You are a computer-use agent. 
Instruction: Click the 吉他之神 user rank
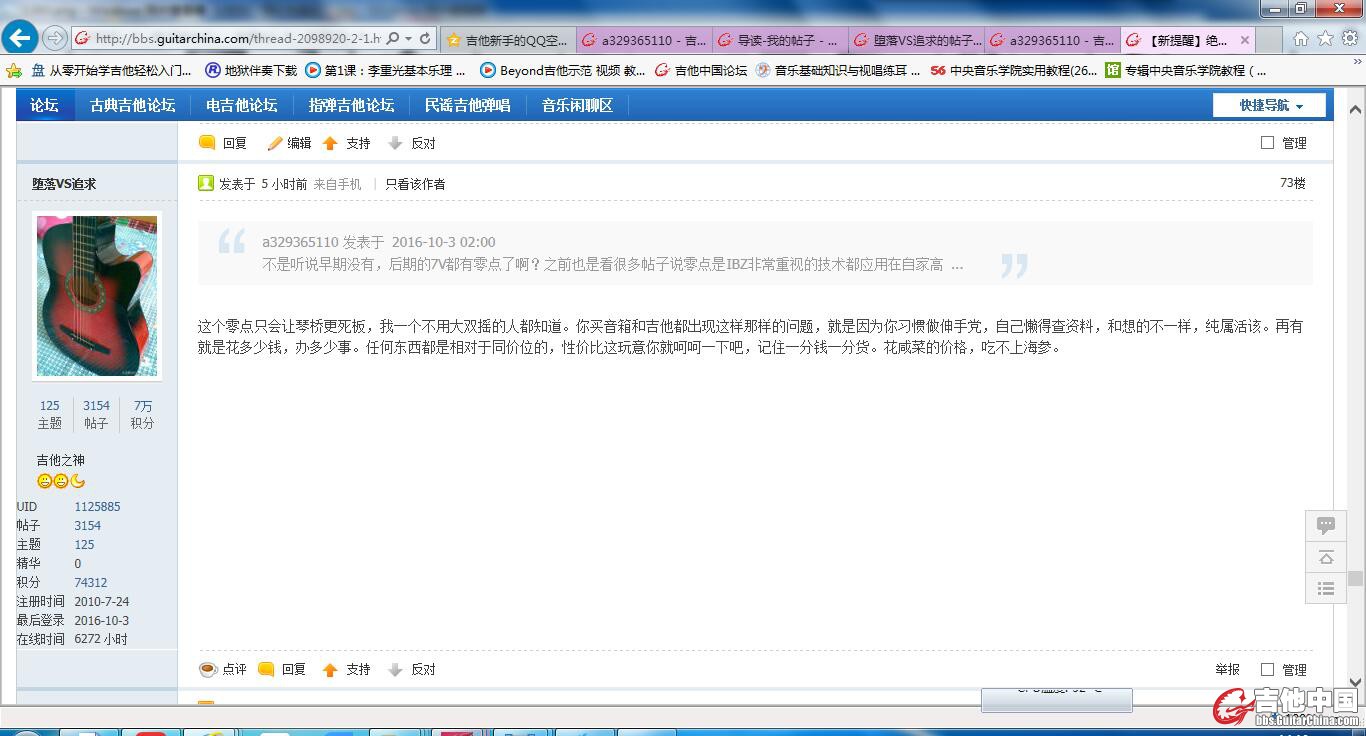(61, 460)
